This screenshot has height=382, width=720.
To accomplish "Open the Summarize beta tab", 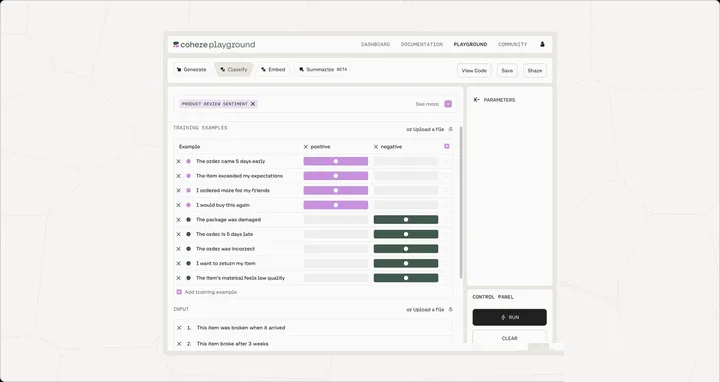I will coord(323,70).
